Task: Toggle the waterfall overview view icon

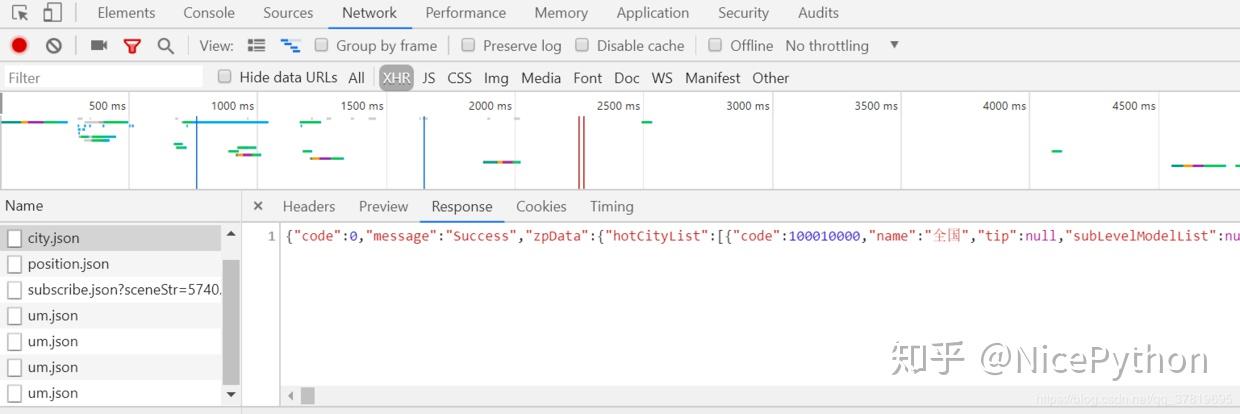Action: (291, 45)
